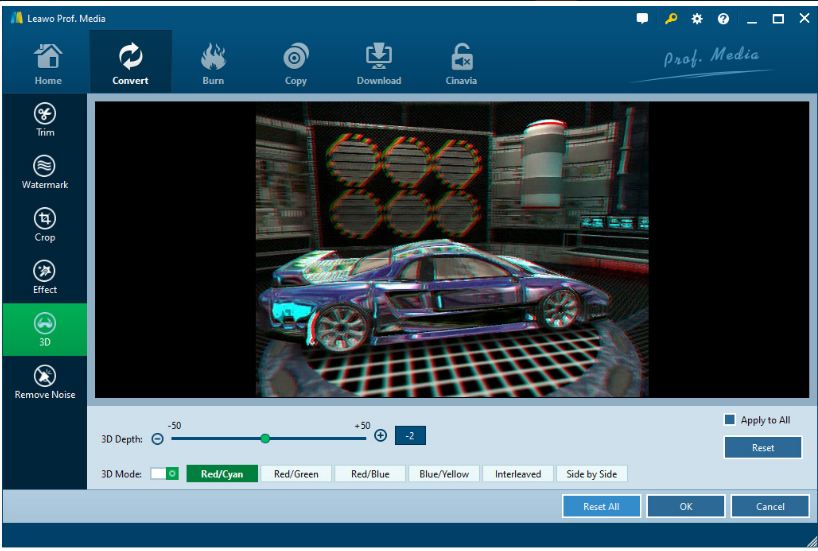Switch to the Copy tab
Viewport: 818px width, 551px height.
coord(296,65)
